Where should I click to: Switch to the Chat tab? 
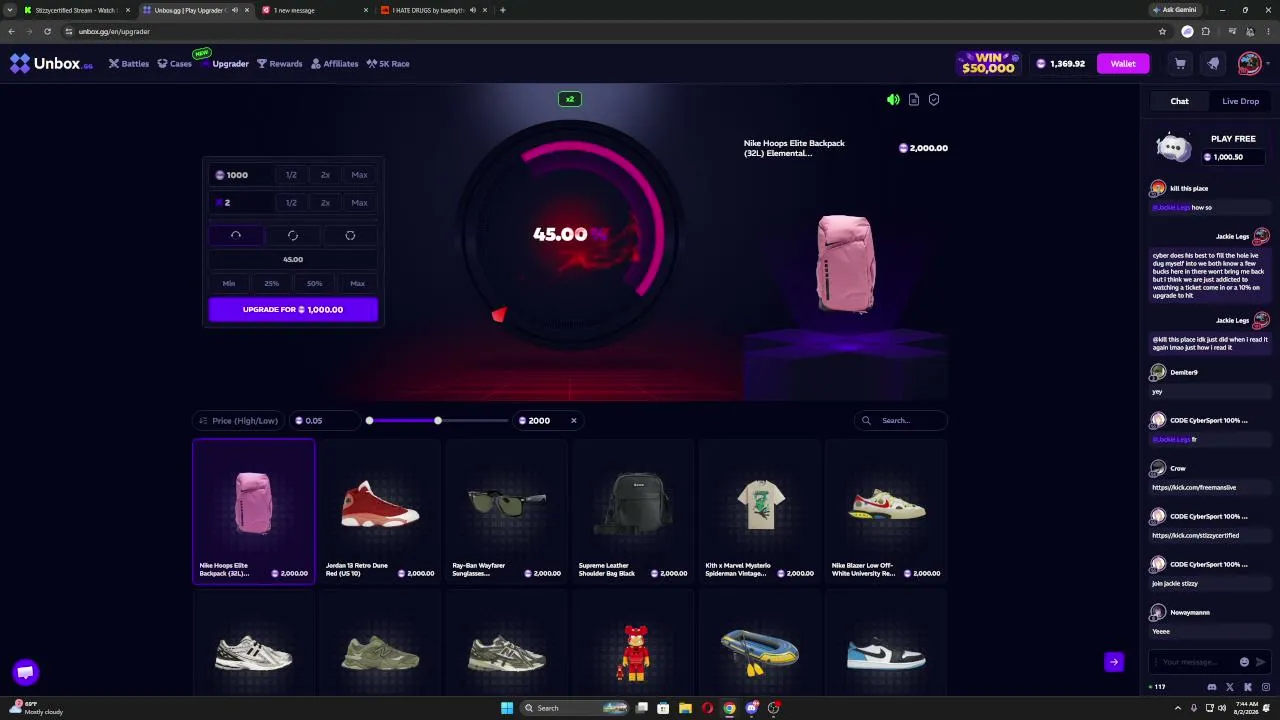(x=1179, y=101)
